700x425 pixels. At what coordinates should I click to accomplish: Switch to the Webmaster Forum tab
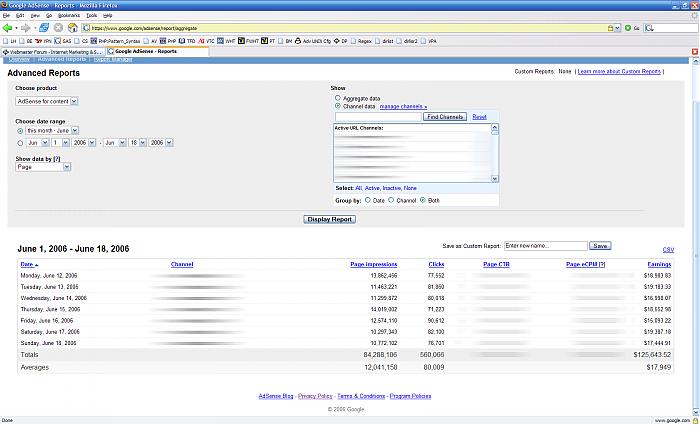pos(55,51)
